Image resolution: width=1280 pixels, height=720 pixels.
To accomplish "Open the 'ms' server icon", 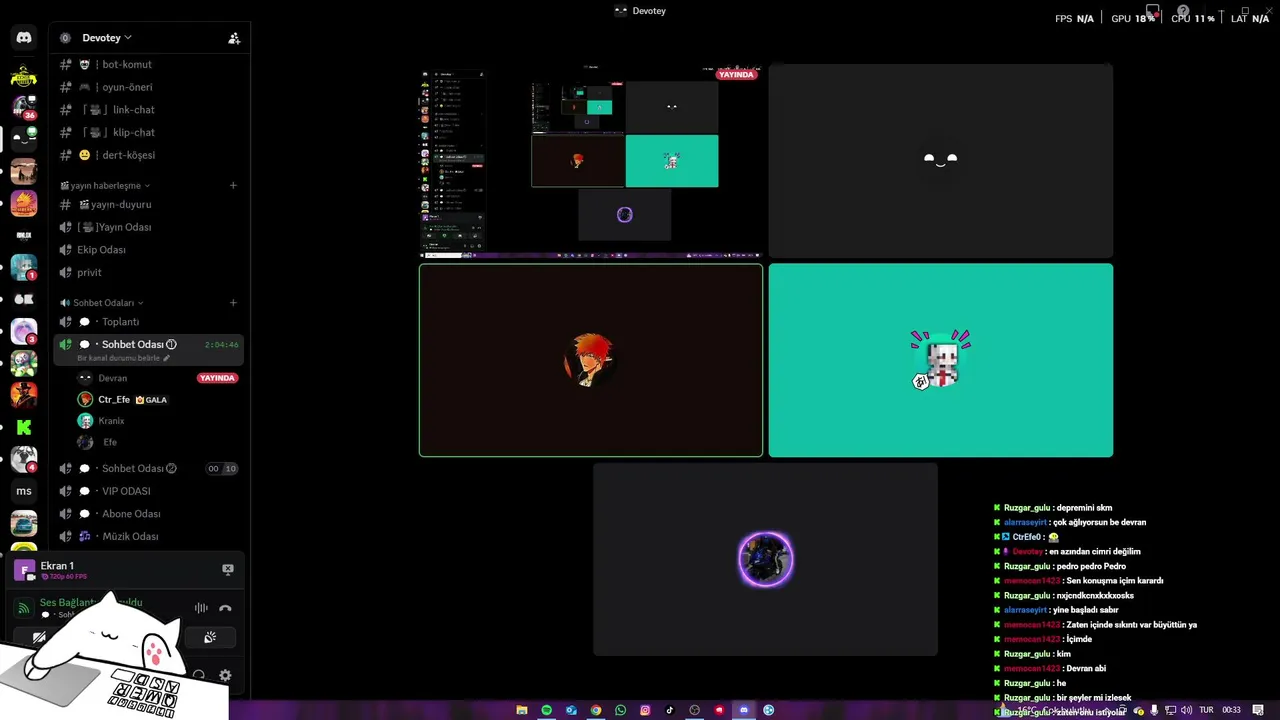I will pos(24,491).
